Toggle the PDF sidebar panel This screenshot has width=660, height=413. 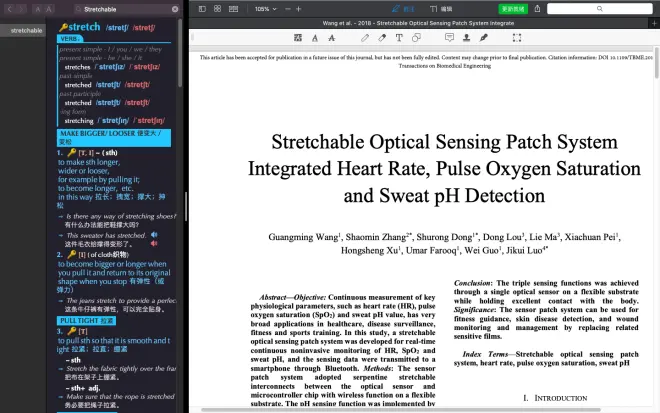pyautogui.click(x=202, y=9)
